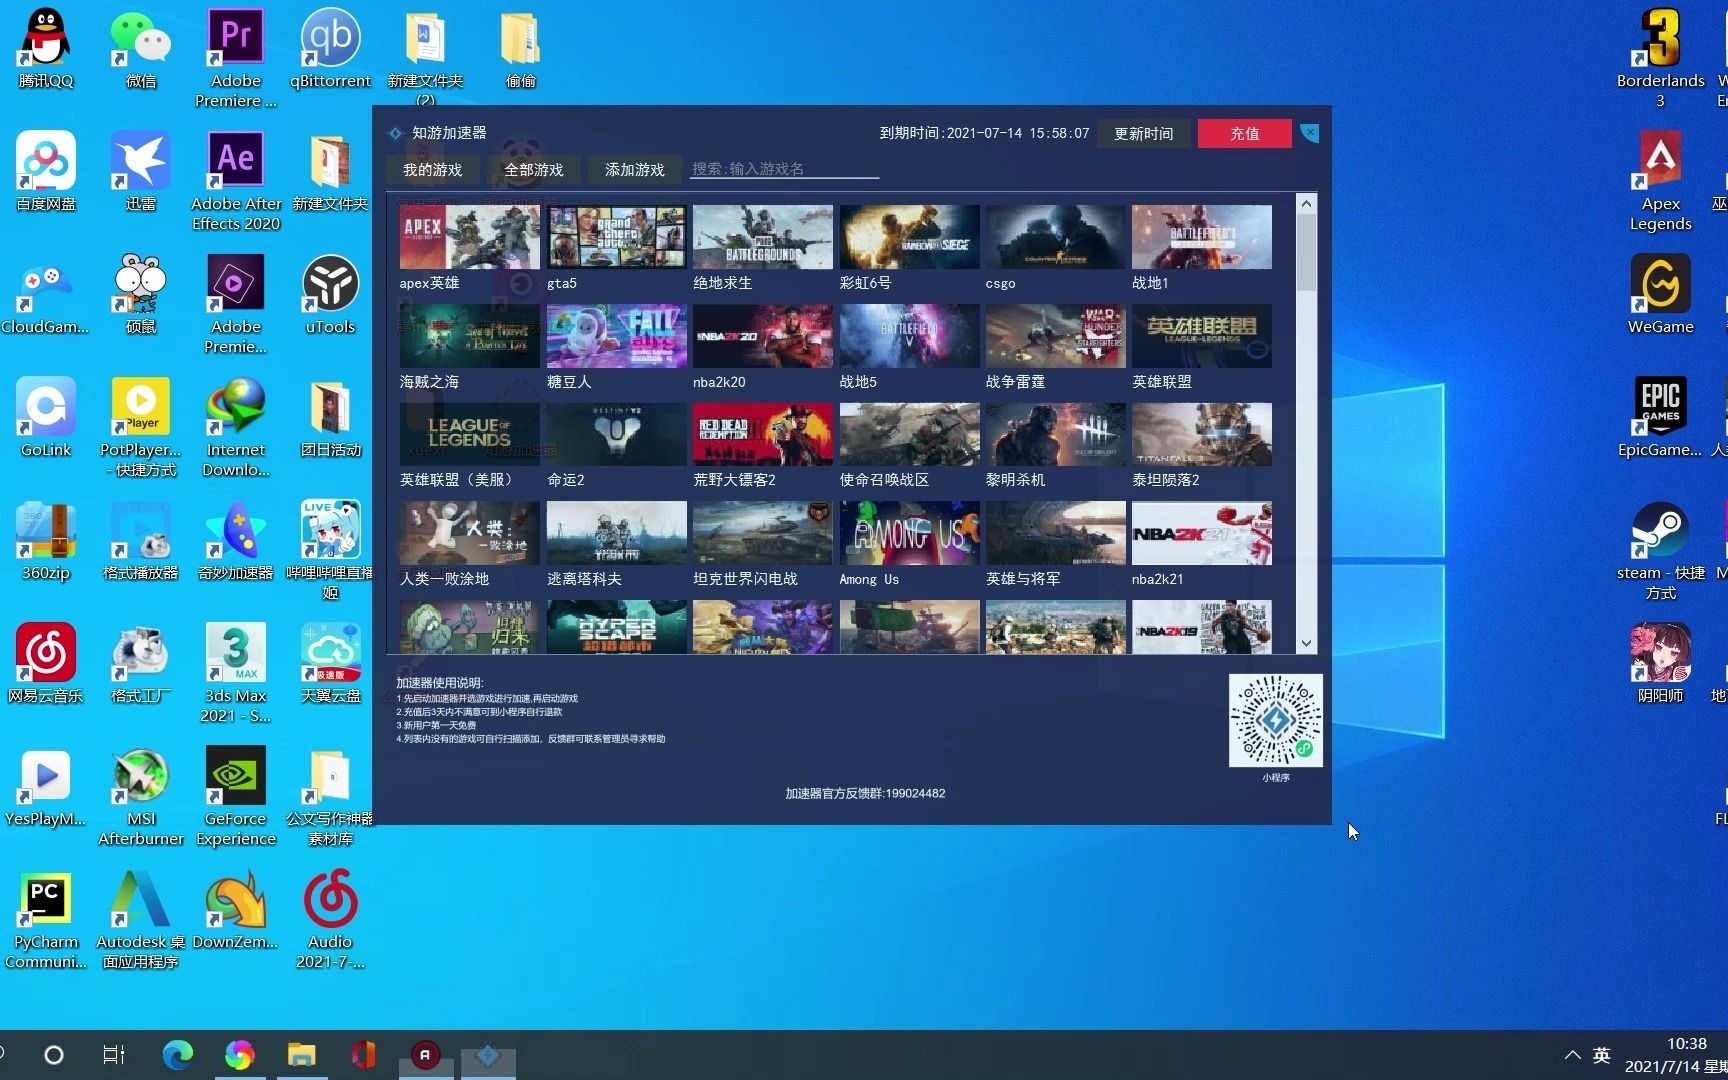
Task: Open the 3ds Max 2021 desktop icon
Action: (236, 673)
